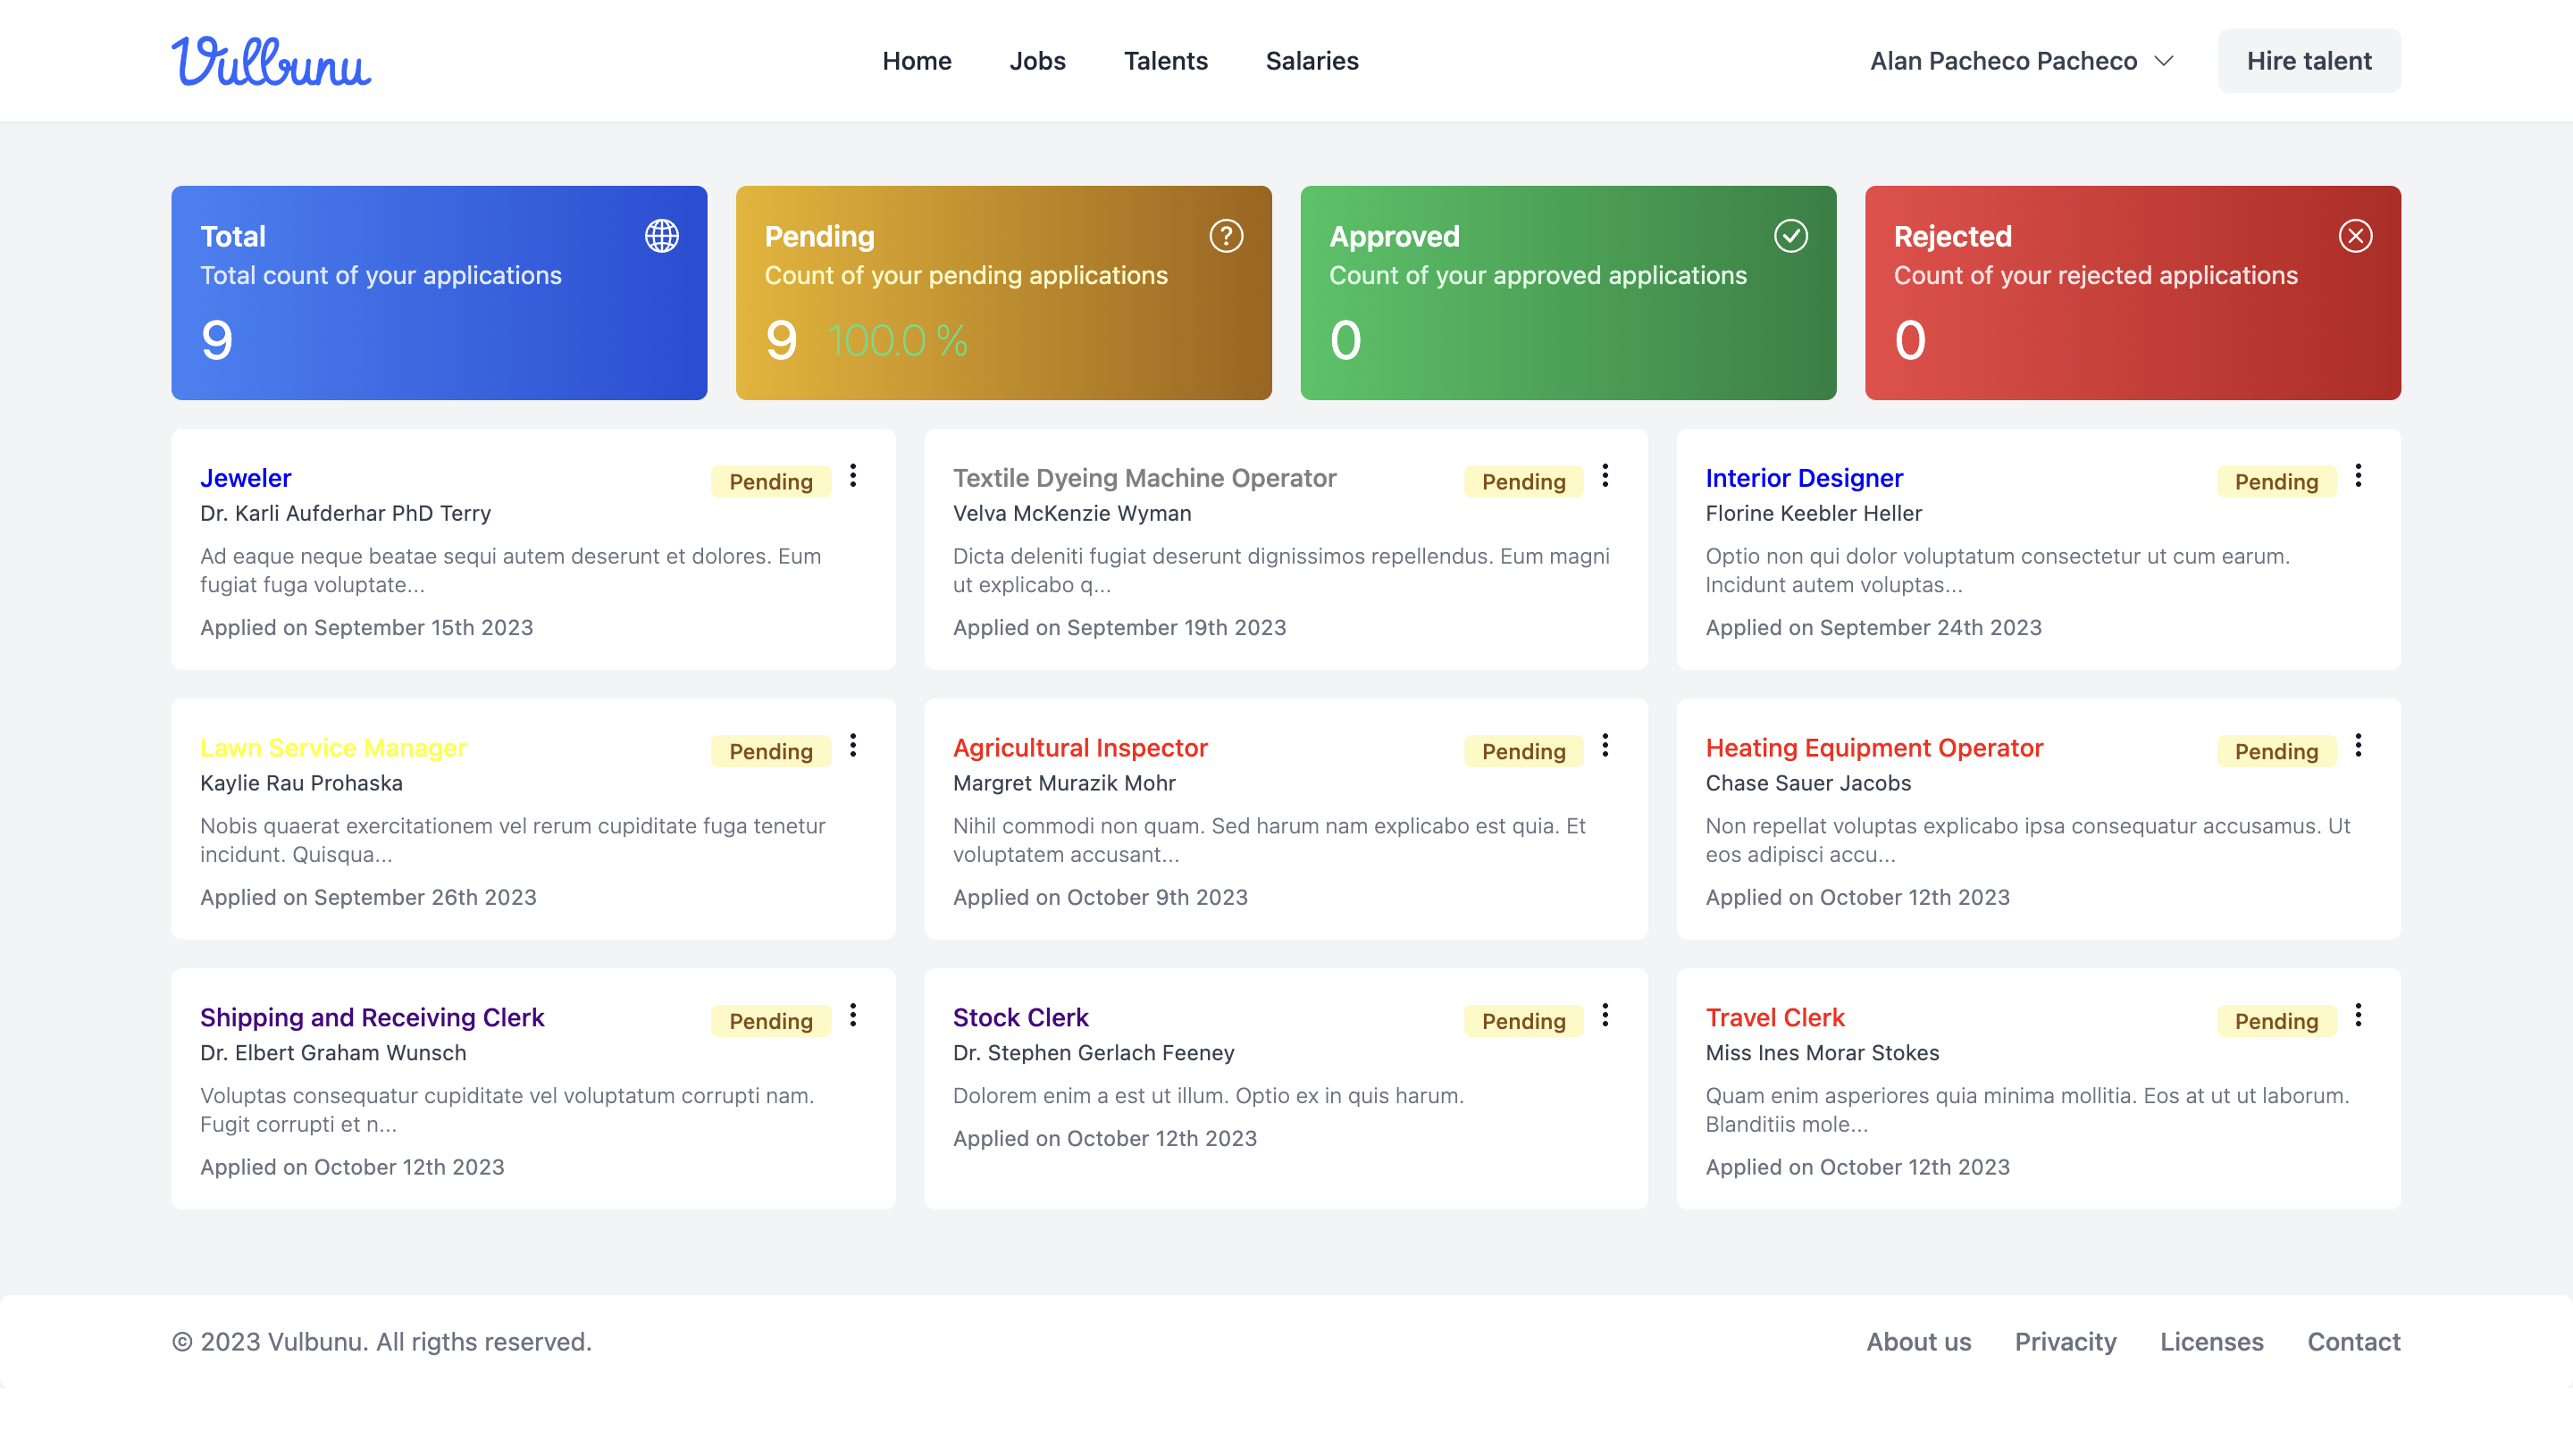Click the red Rejected applications card
This screenshot has width=2573, height=1456.
point(2132,293)
